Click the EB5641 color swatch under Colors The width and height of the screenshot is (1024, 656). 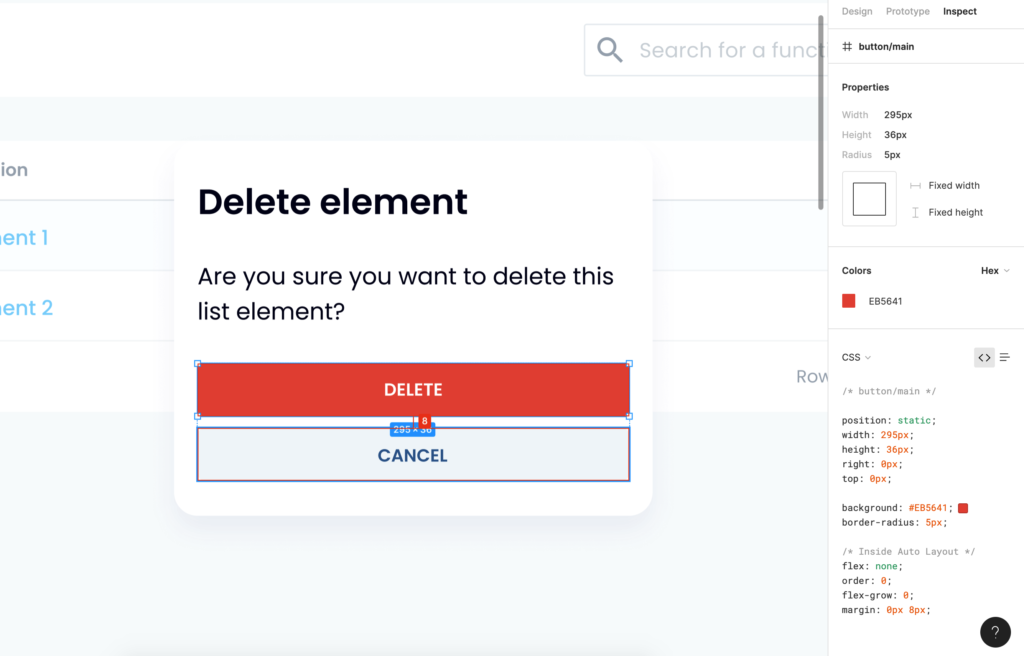(x=849, y=299)
